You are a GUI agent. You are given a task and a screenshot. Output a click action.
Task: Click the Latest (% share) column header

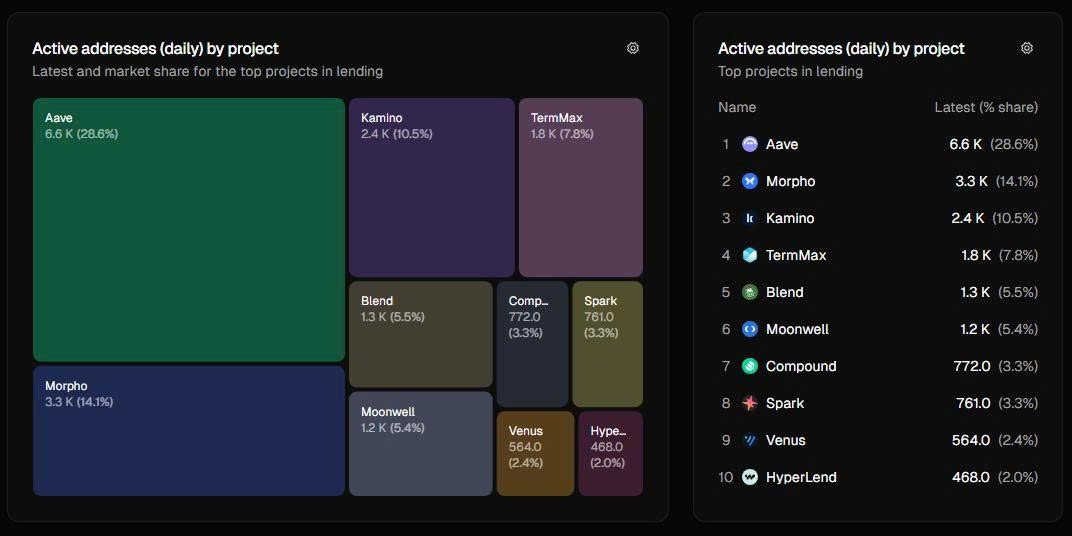[986, 107]
